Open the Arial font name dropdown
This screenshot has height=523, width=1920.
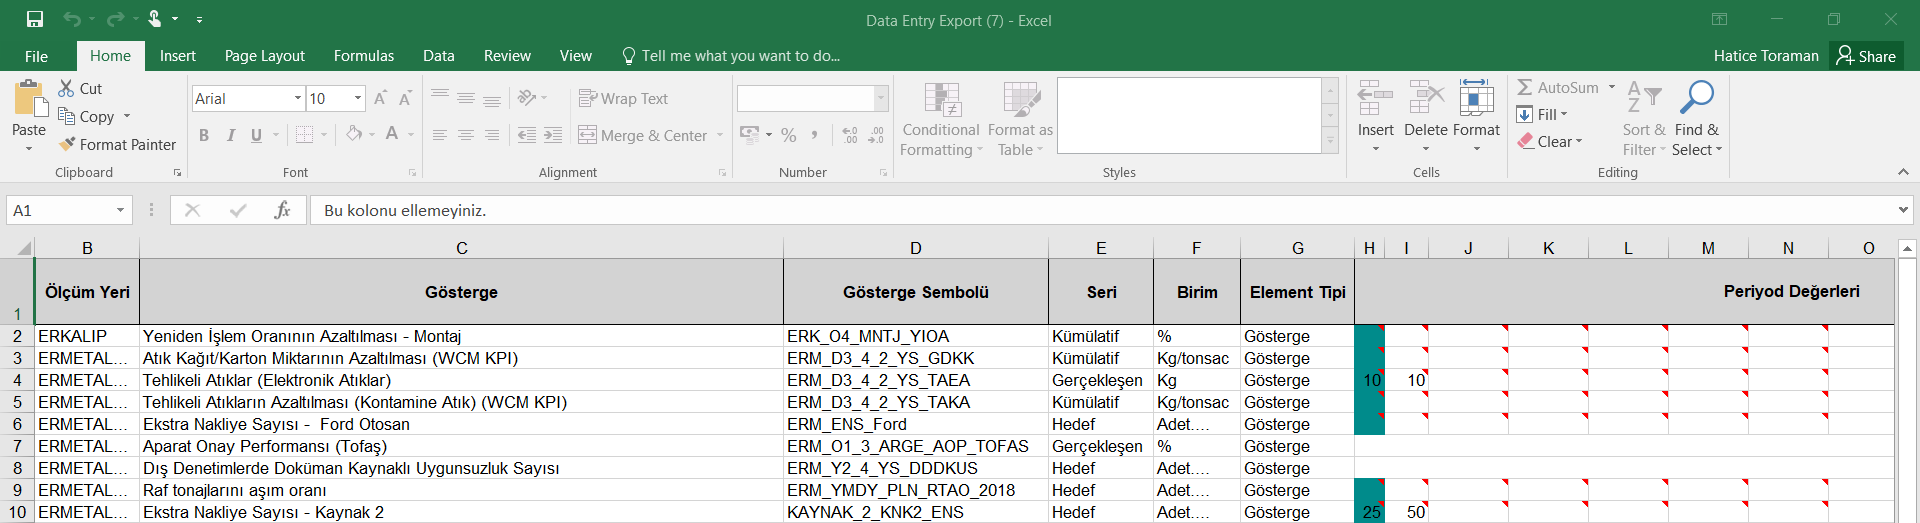pyautogui.click(x=298, y=98)
